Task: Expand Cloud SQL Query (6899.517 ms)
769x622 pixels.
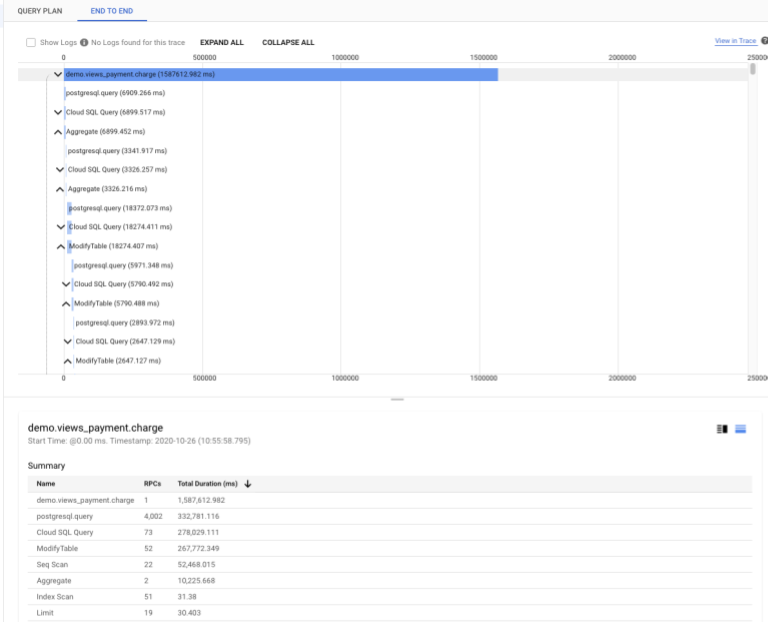Action: (x=58, y=112)
